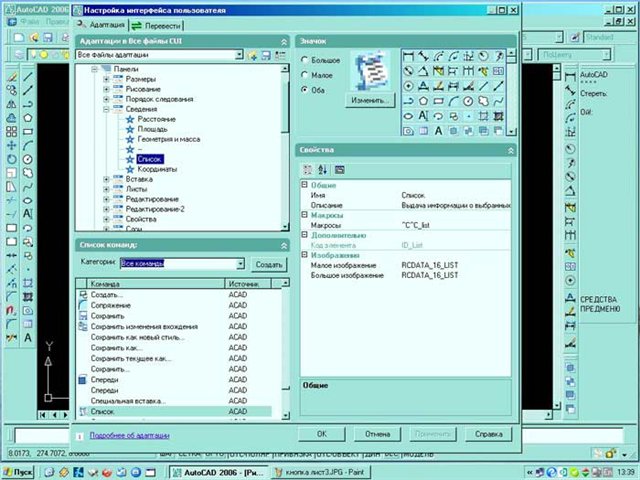Select the Большое radio button

coord(305,60)
